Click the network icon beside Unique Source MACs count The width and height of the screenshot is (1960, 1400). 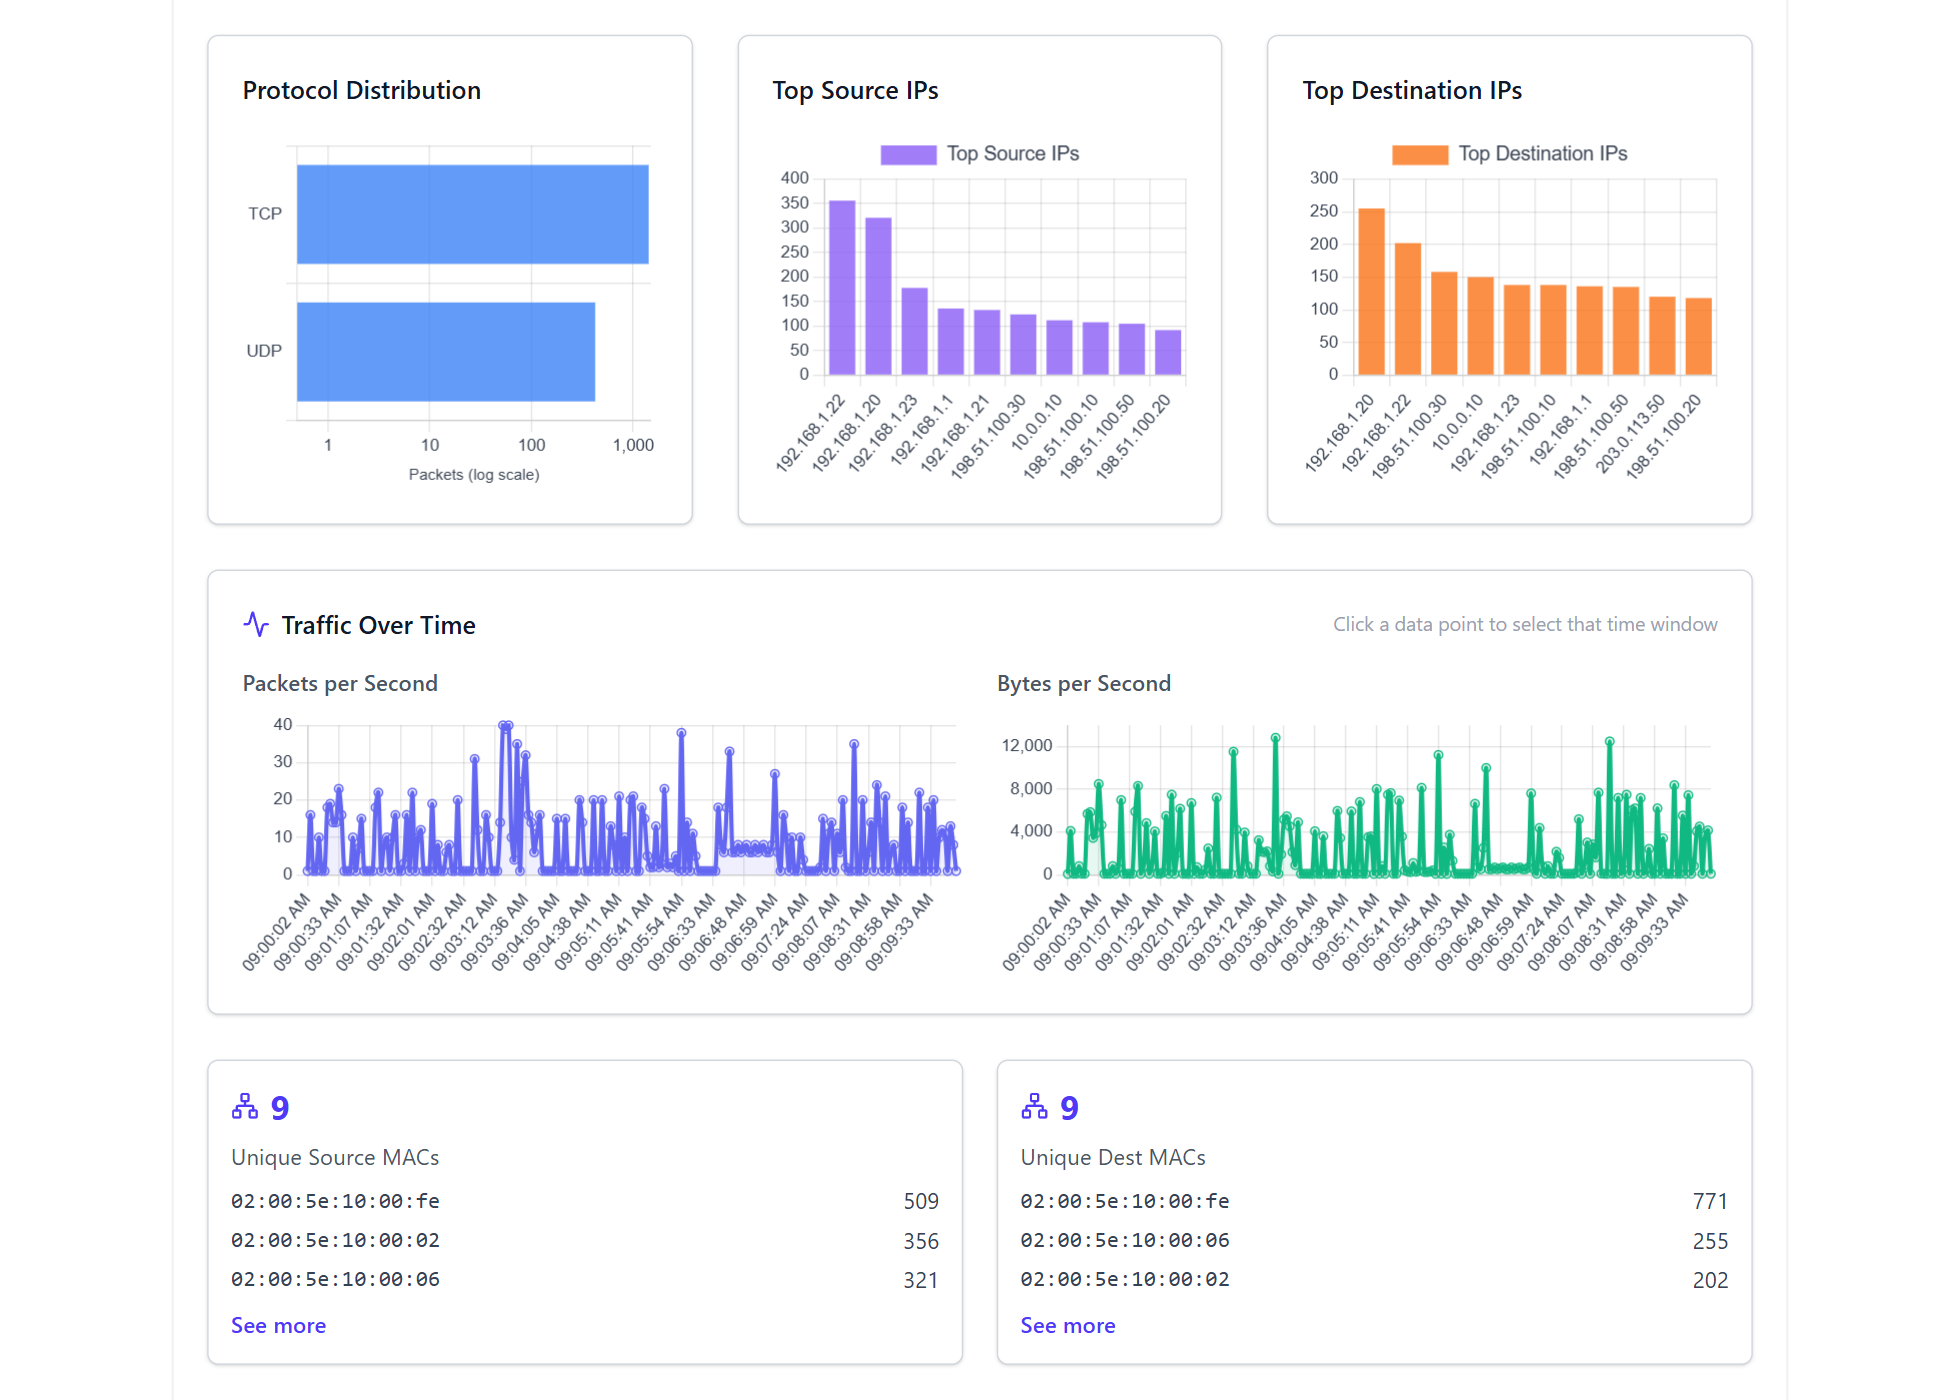245,1106
